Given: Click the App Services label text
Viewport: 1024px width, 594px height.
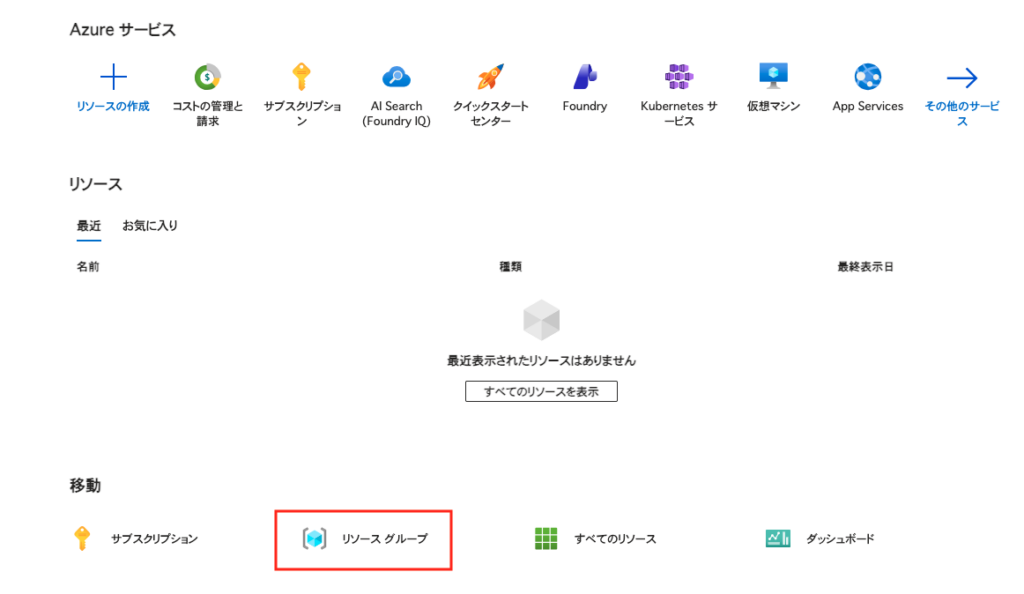Looking at the screenshot, I should click(x=867, y=106).
